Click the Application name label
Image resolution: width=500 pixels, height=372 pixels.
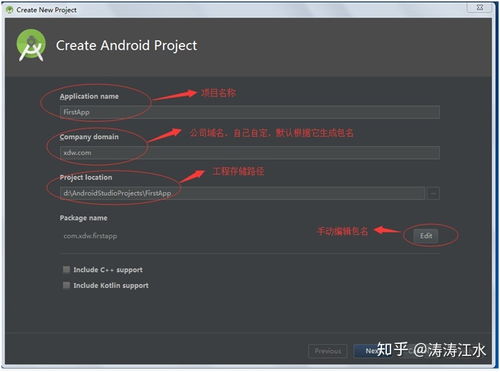(x=89, y=96)
